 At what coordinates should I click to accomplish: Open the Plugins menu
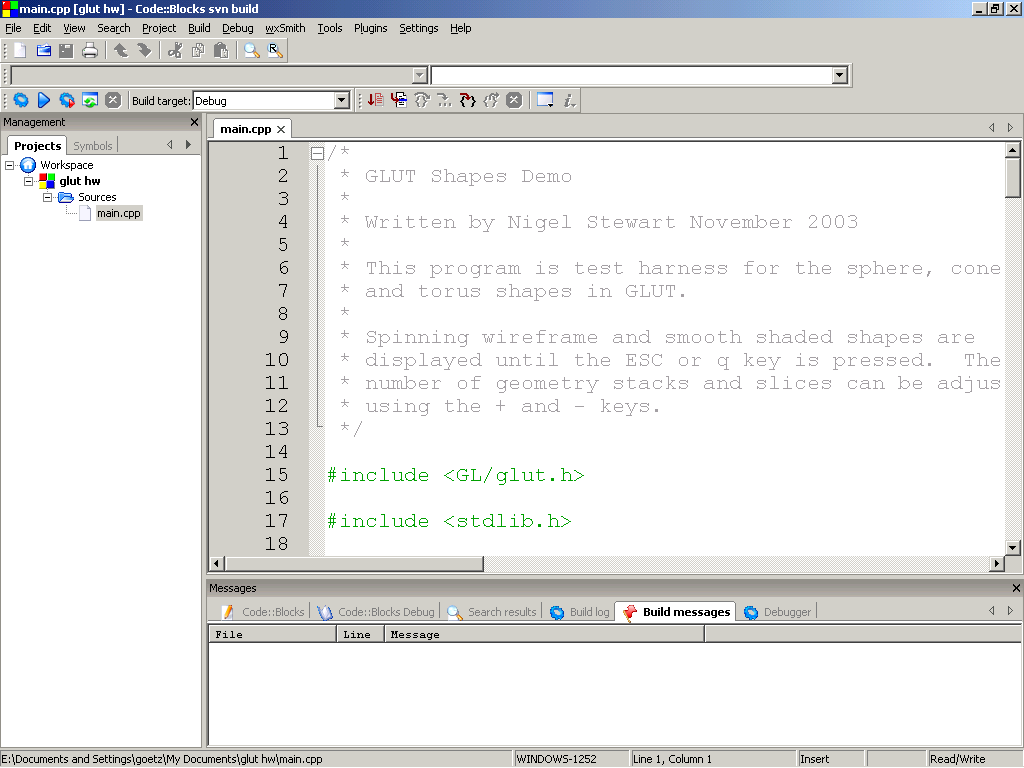[x=370, y=28]
